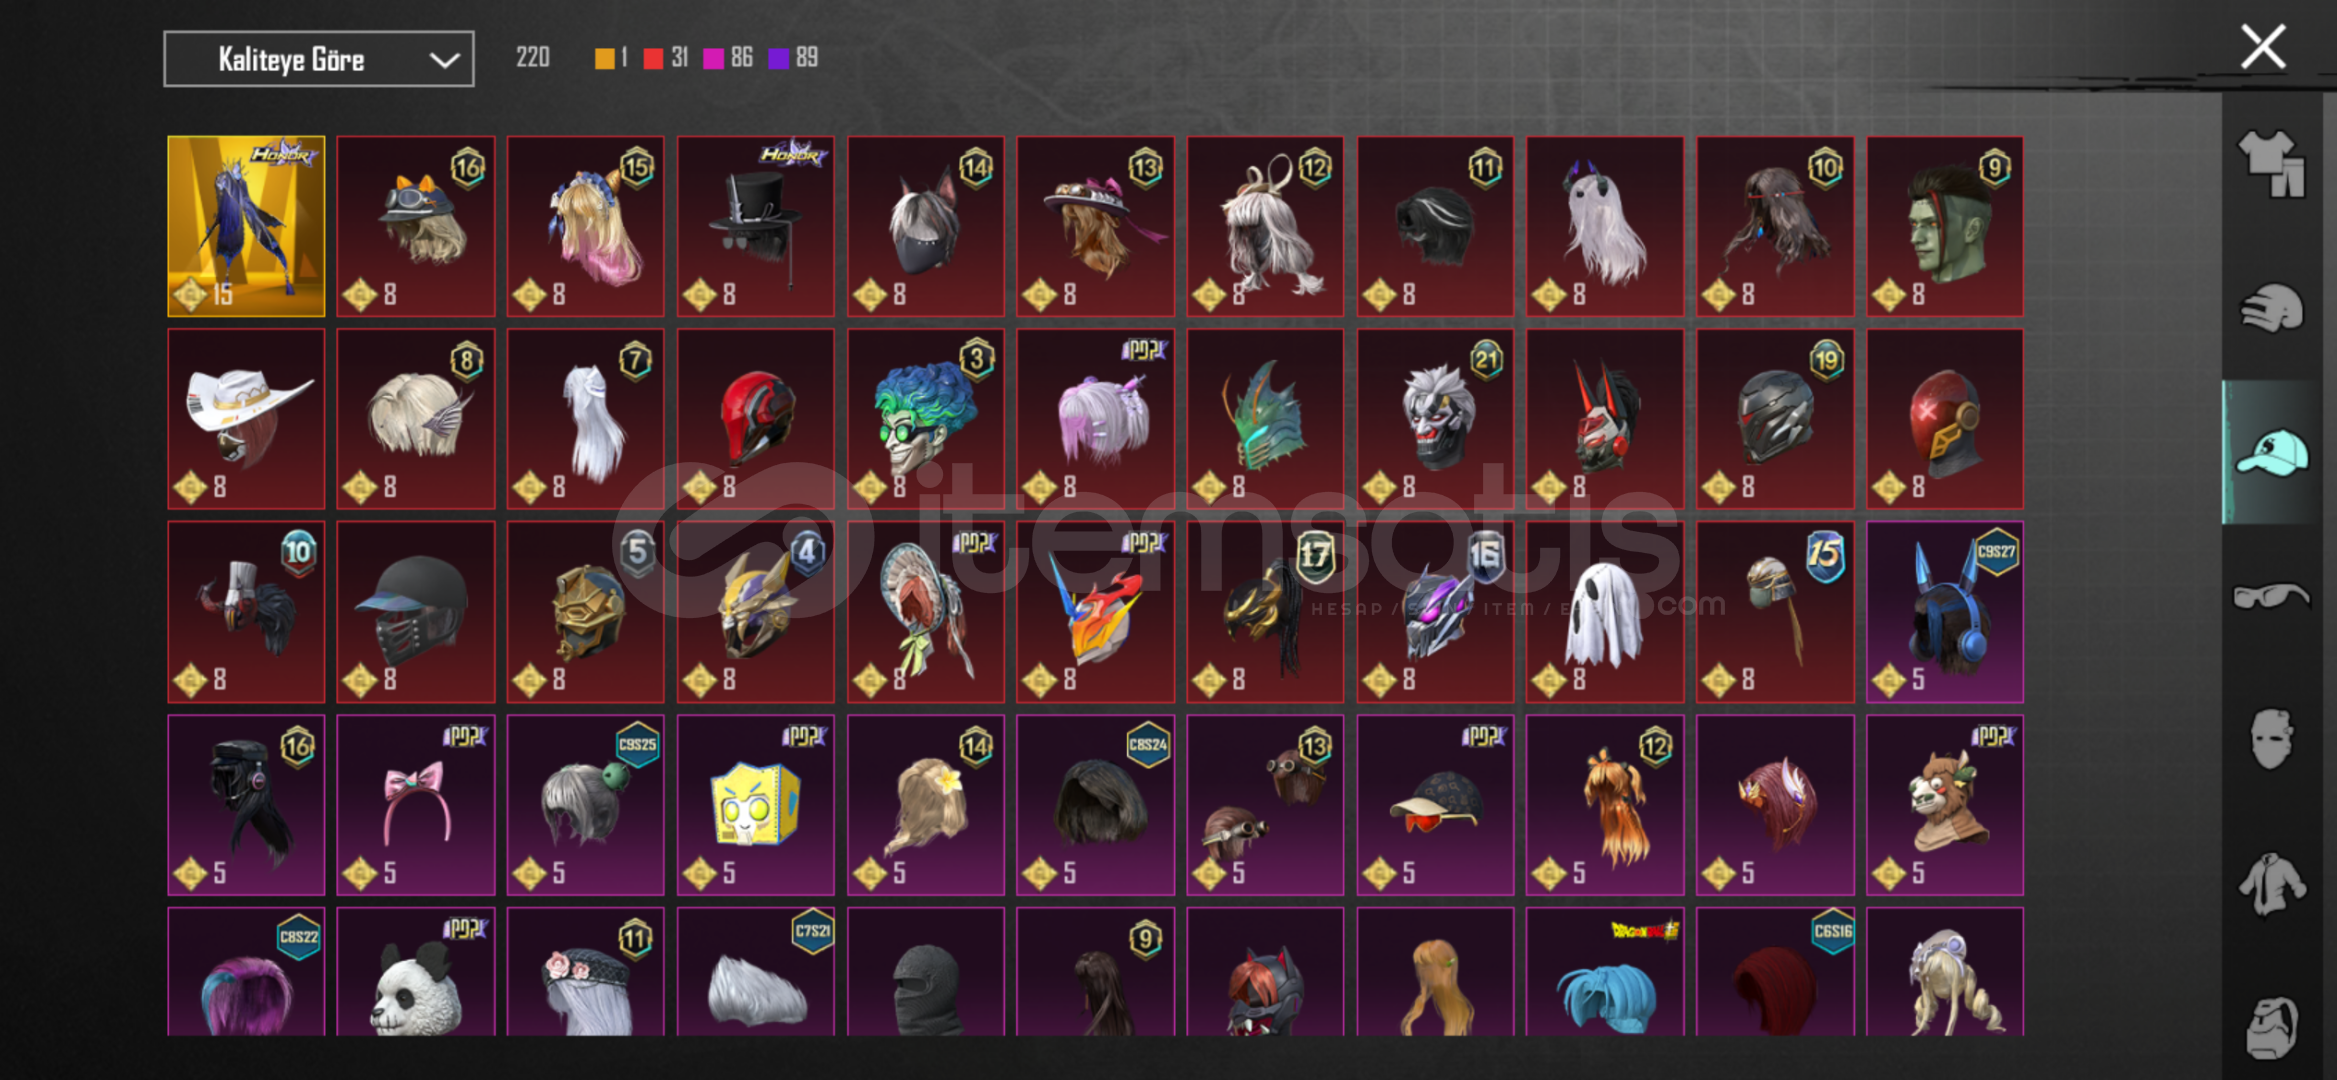Pick the yellow cube face mask item
Image resolution: width=2337 pixels, height=1080 pixels.
coord(755,805)
